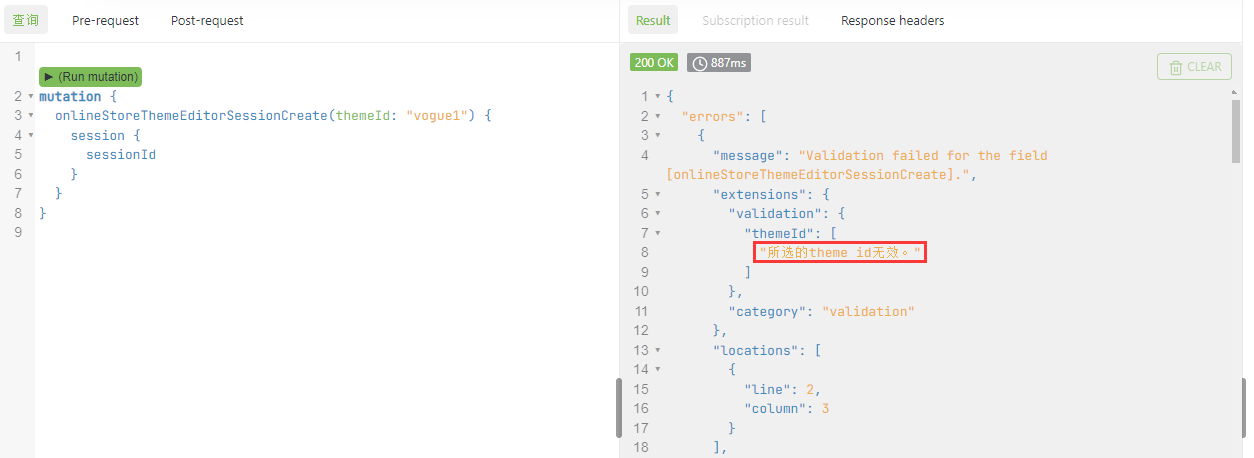This screenshot has height=458, width=1254.
Task: Switch to the Pre-request tab
Action: (x=105, y=20)
